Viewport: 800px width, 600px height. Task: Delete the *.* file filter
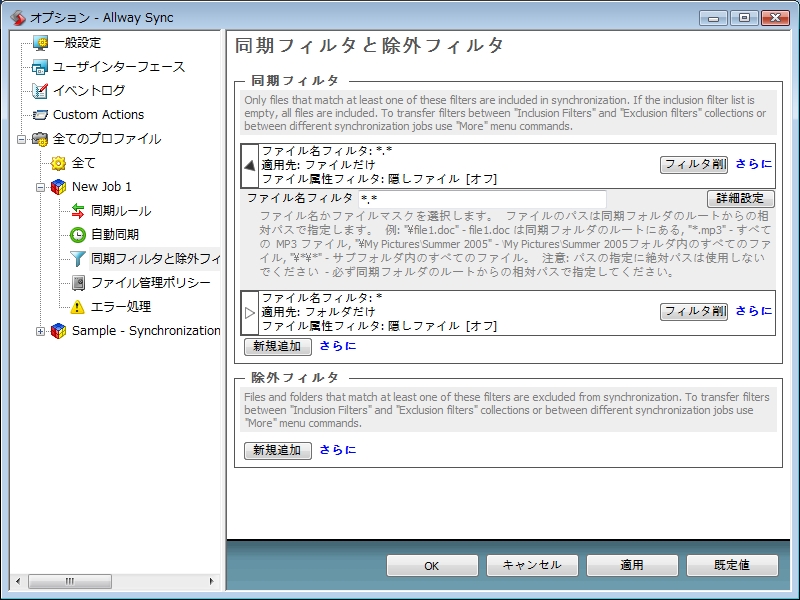tap(694, 164)
